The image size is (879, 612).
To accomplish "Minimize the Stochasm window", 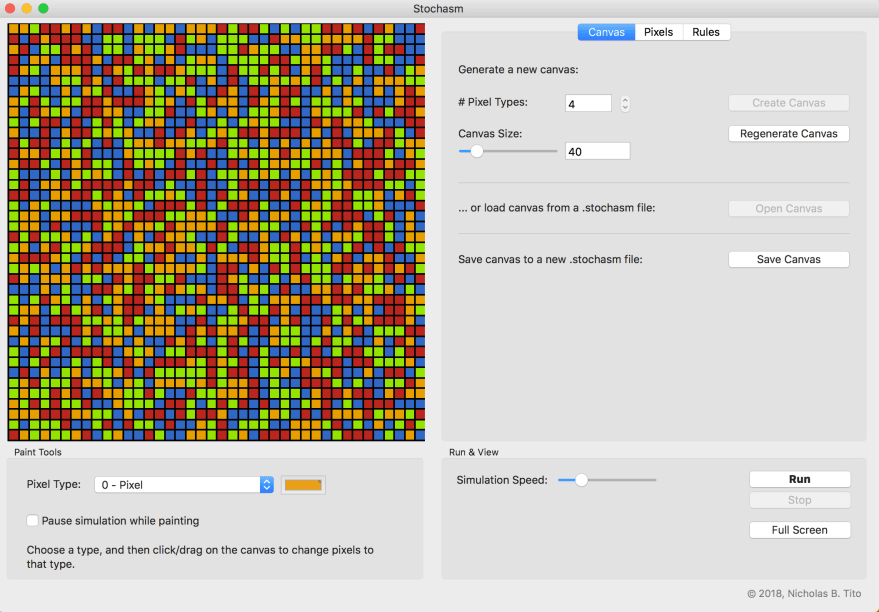I will (x=27, y=9).
